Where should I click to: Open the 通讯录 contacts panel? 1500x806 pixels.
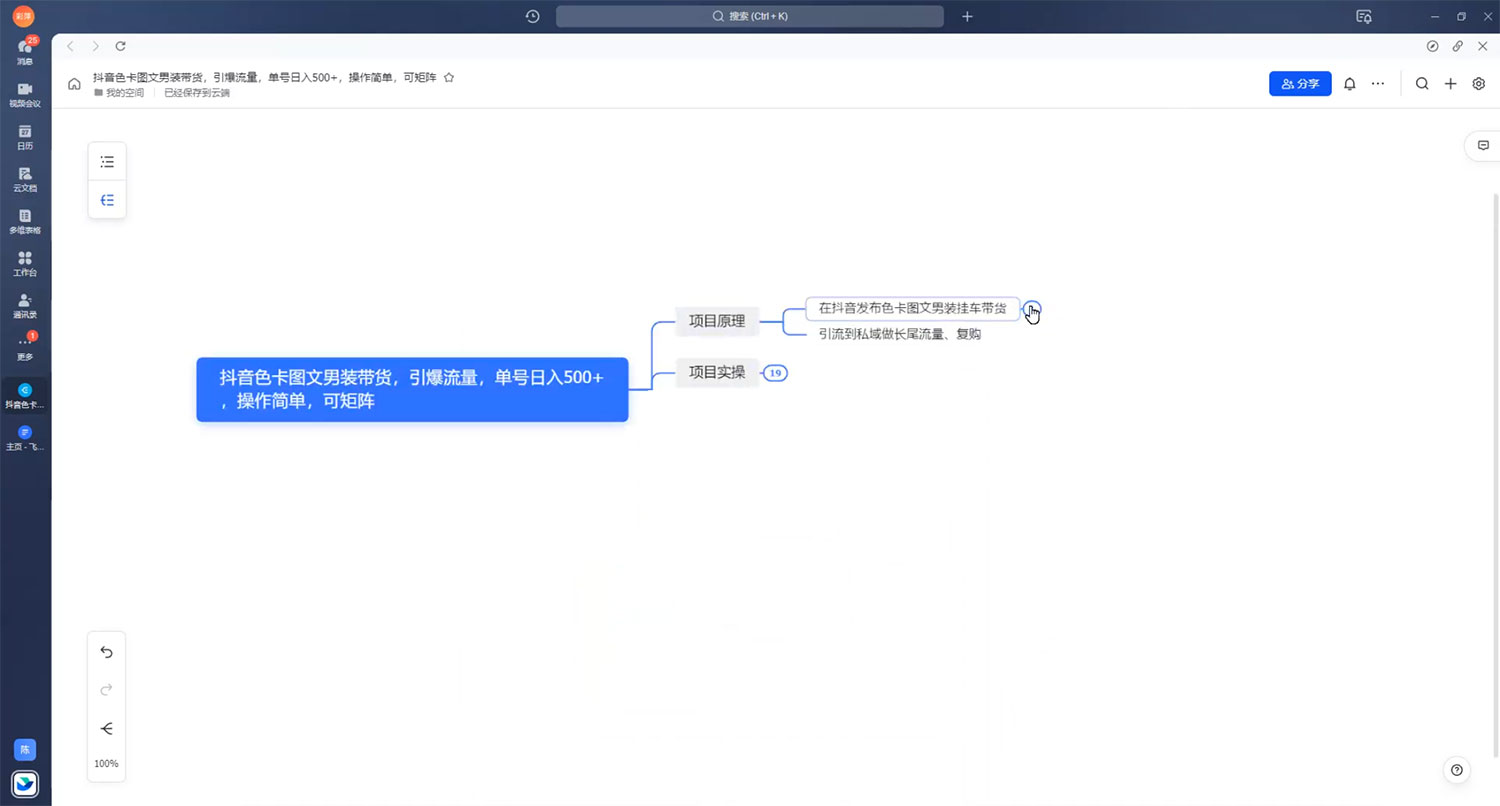click(x=24, y=305)
